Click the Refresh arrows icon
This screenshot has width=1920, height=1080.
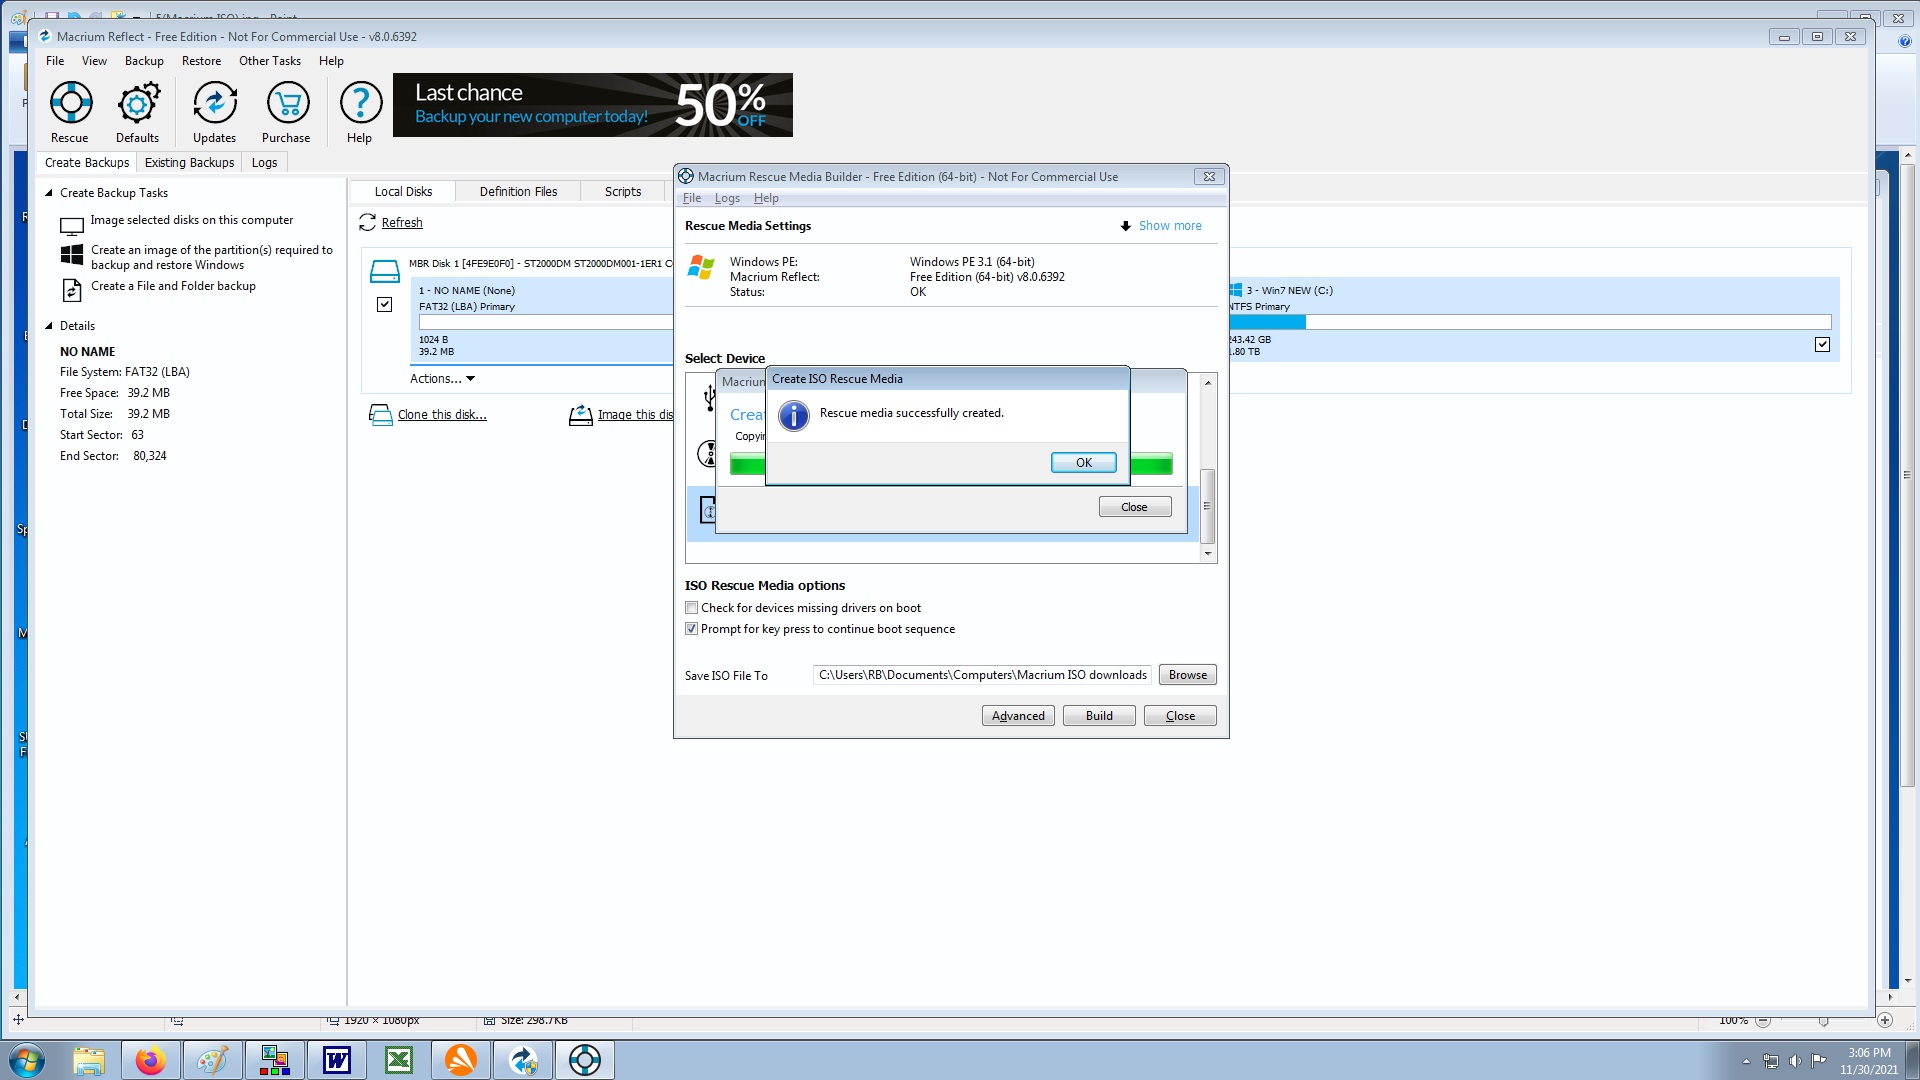click(x=367, y=222)
